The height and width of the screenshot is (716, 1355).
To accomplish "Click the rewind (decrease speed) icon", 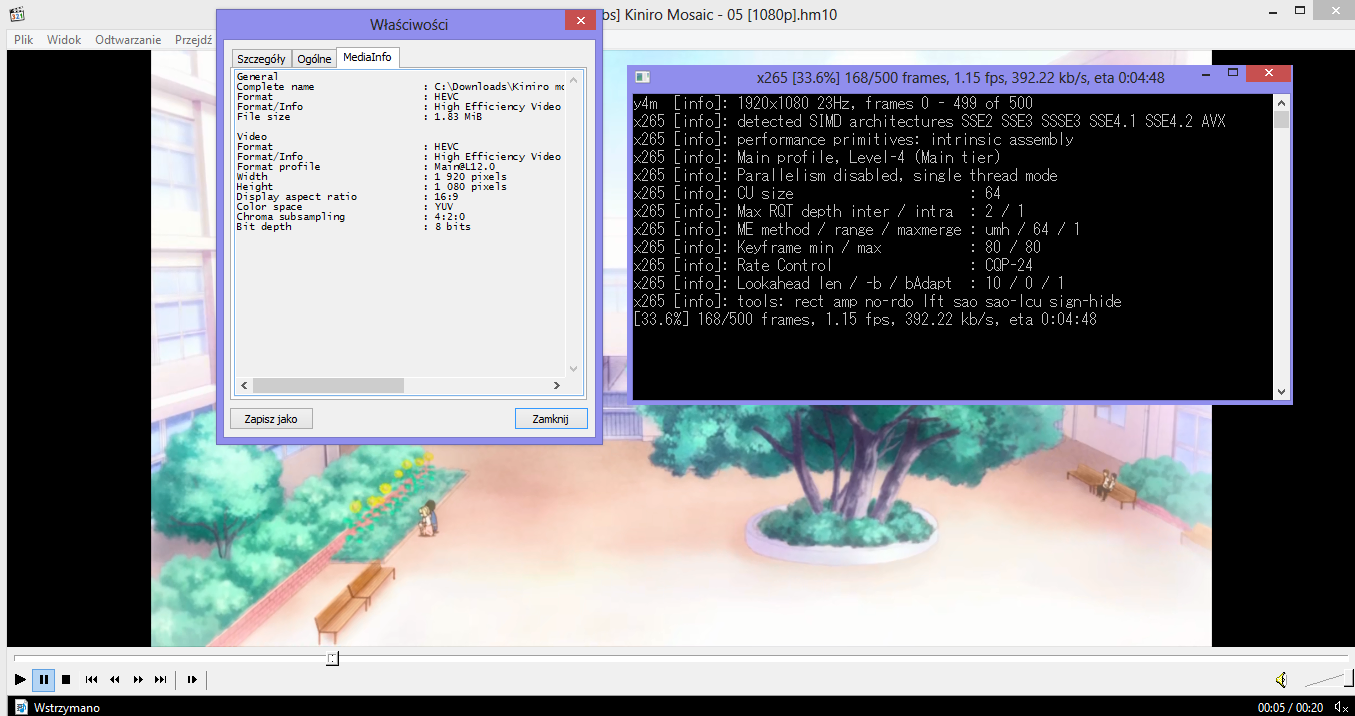I will (114, 680).
